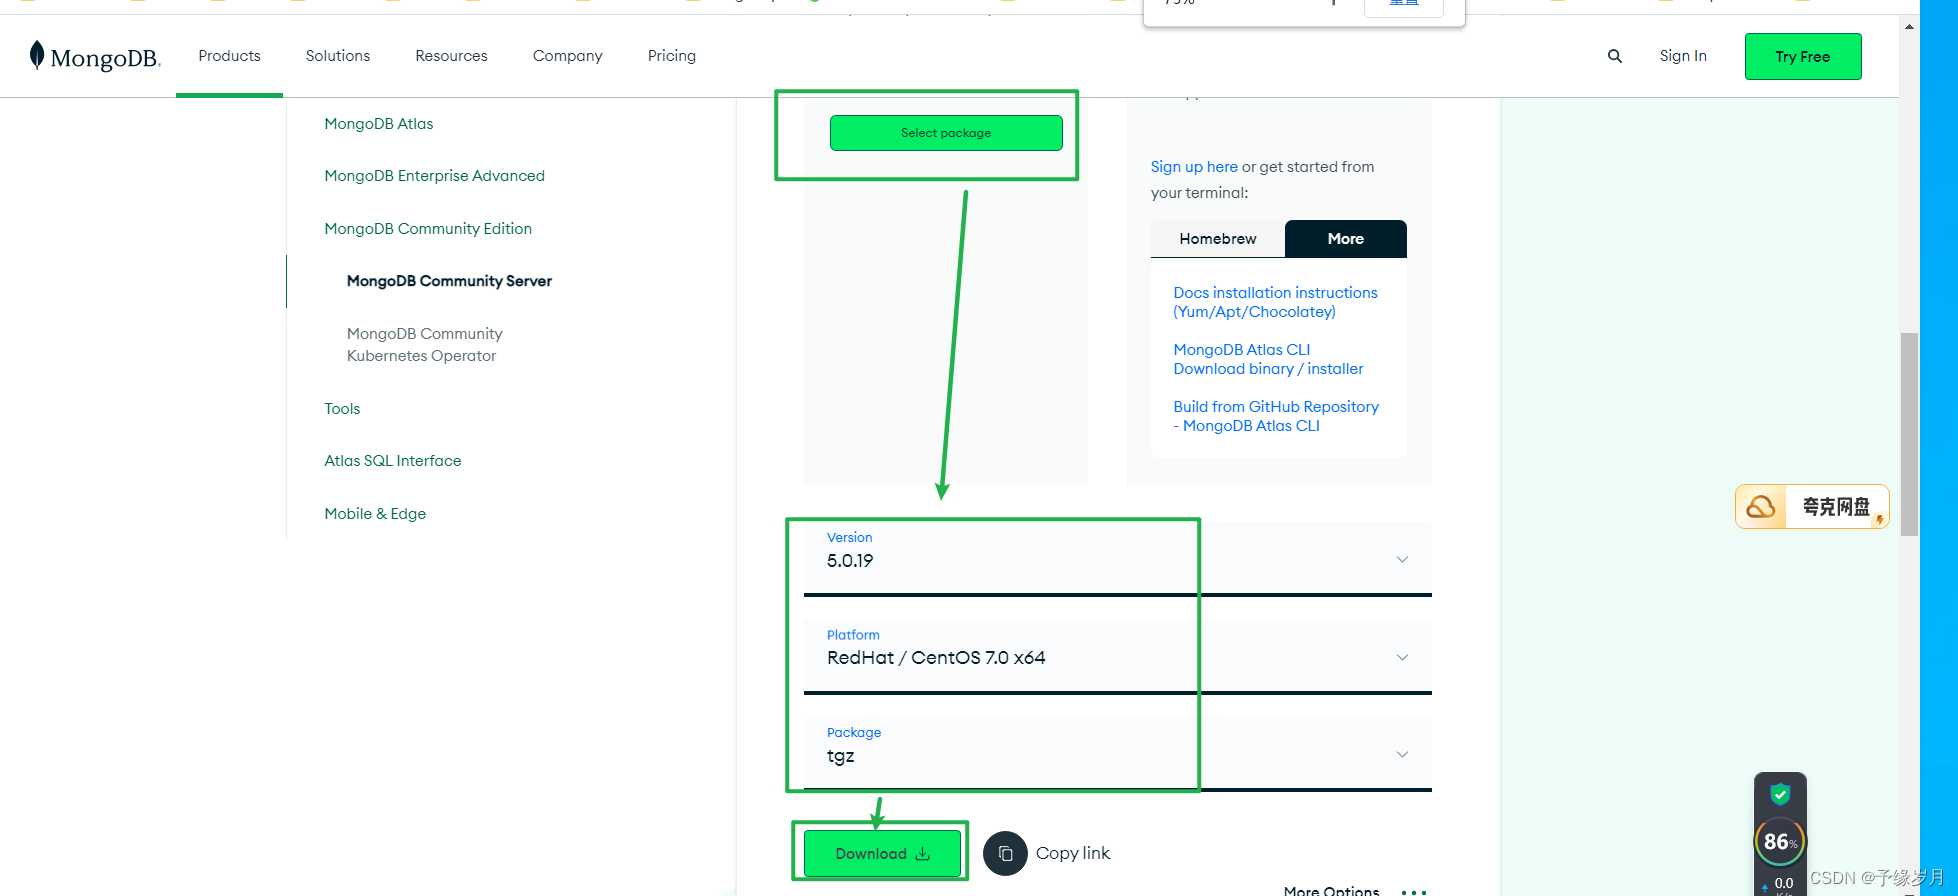Select Atlas SQL Interface in sidebar

tap(393, 461)
